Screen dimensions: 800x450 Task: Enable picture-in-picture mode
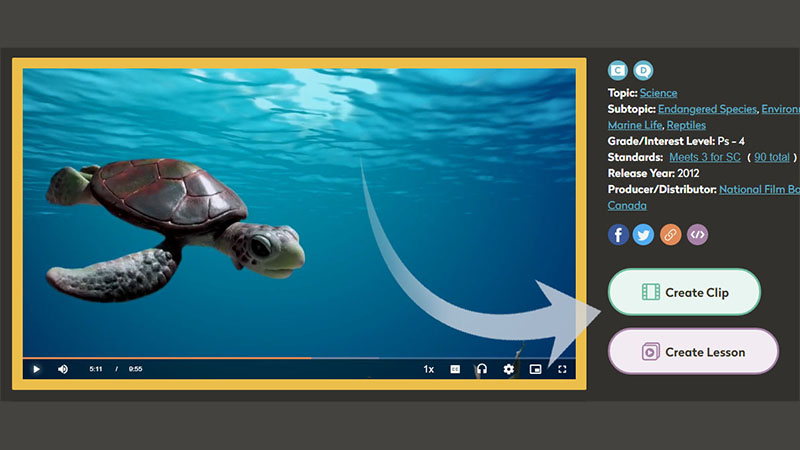click(535, 369)
